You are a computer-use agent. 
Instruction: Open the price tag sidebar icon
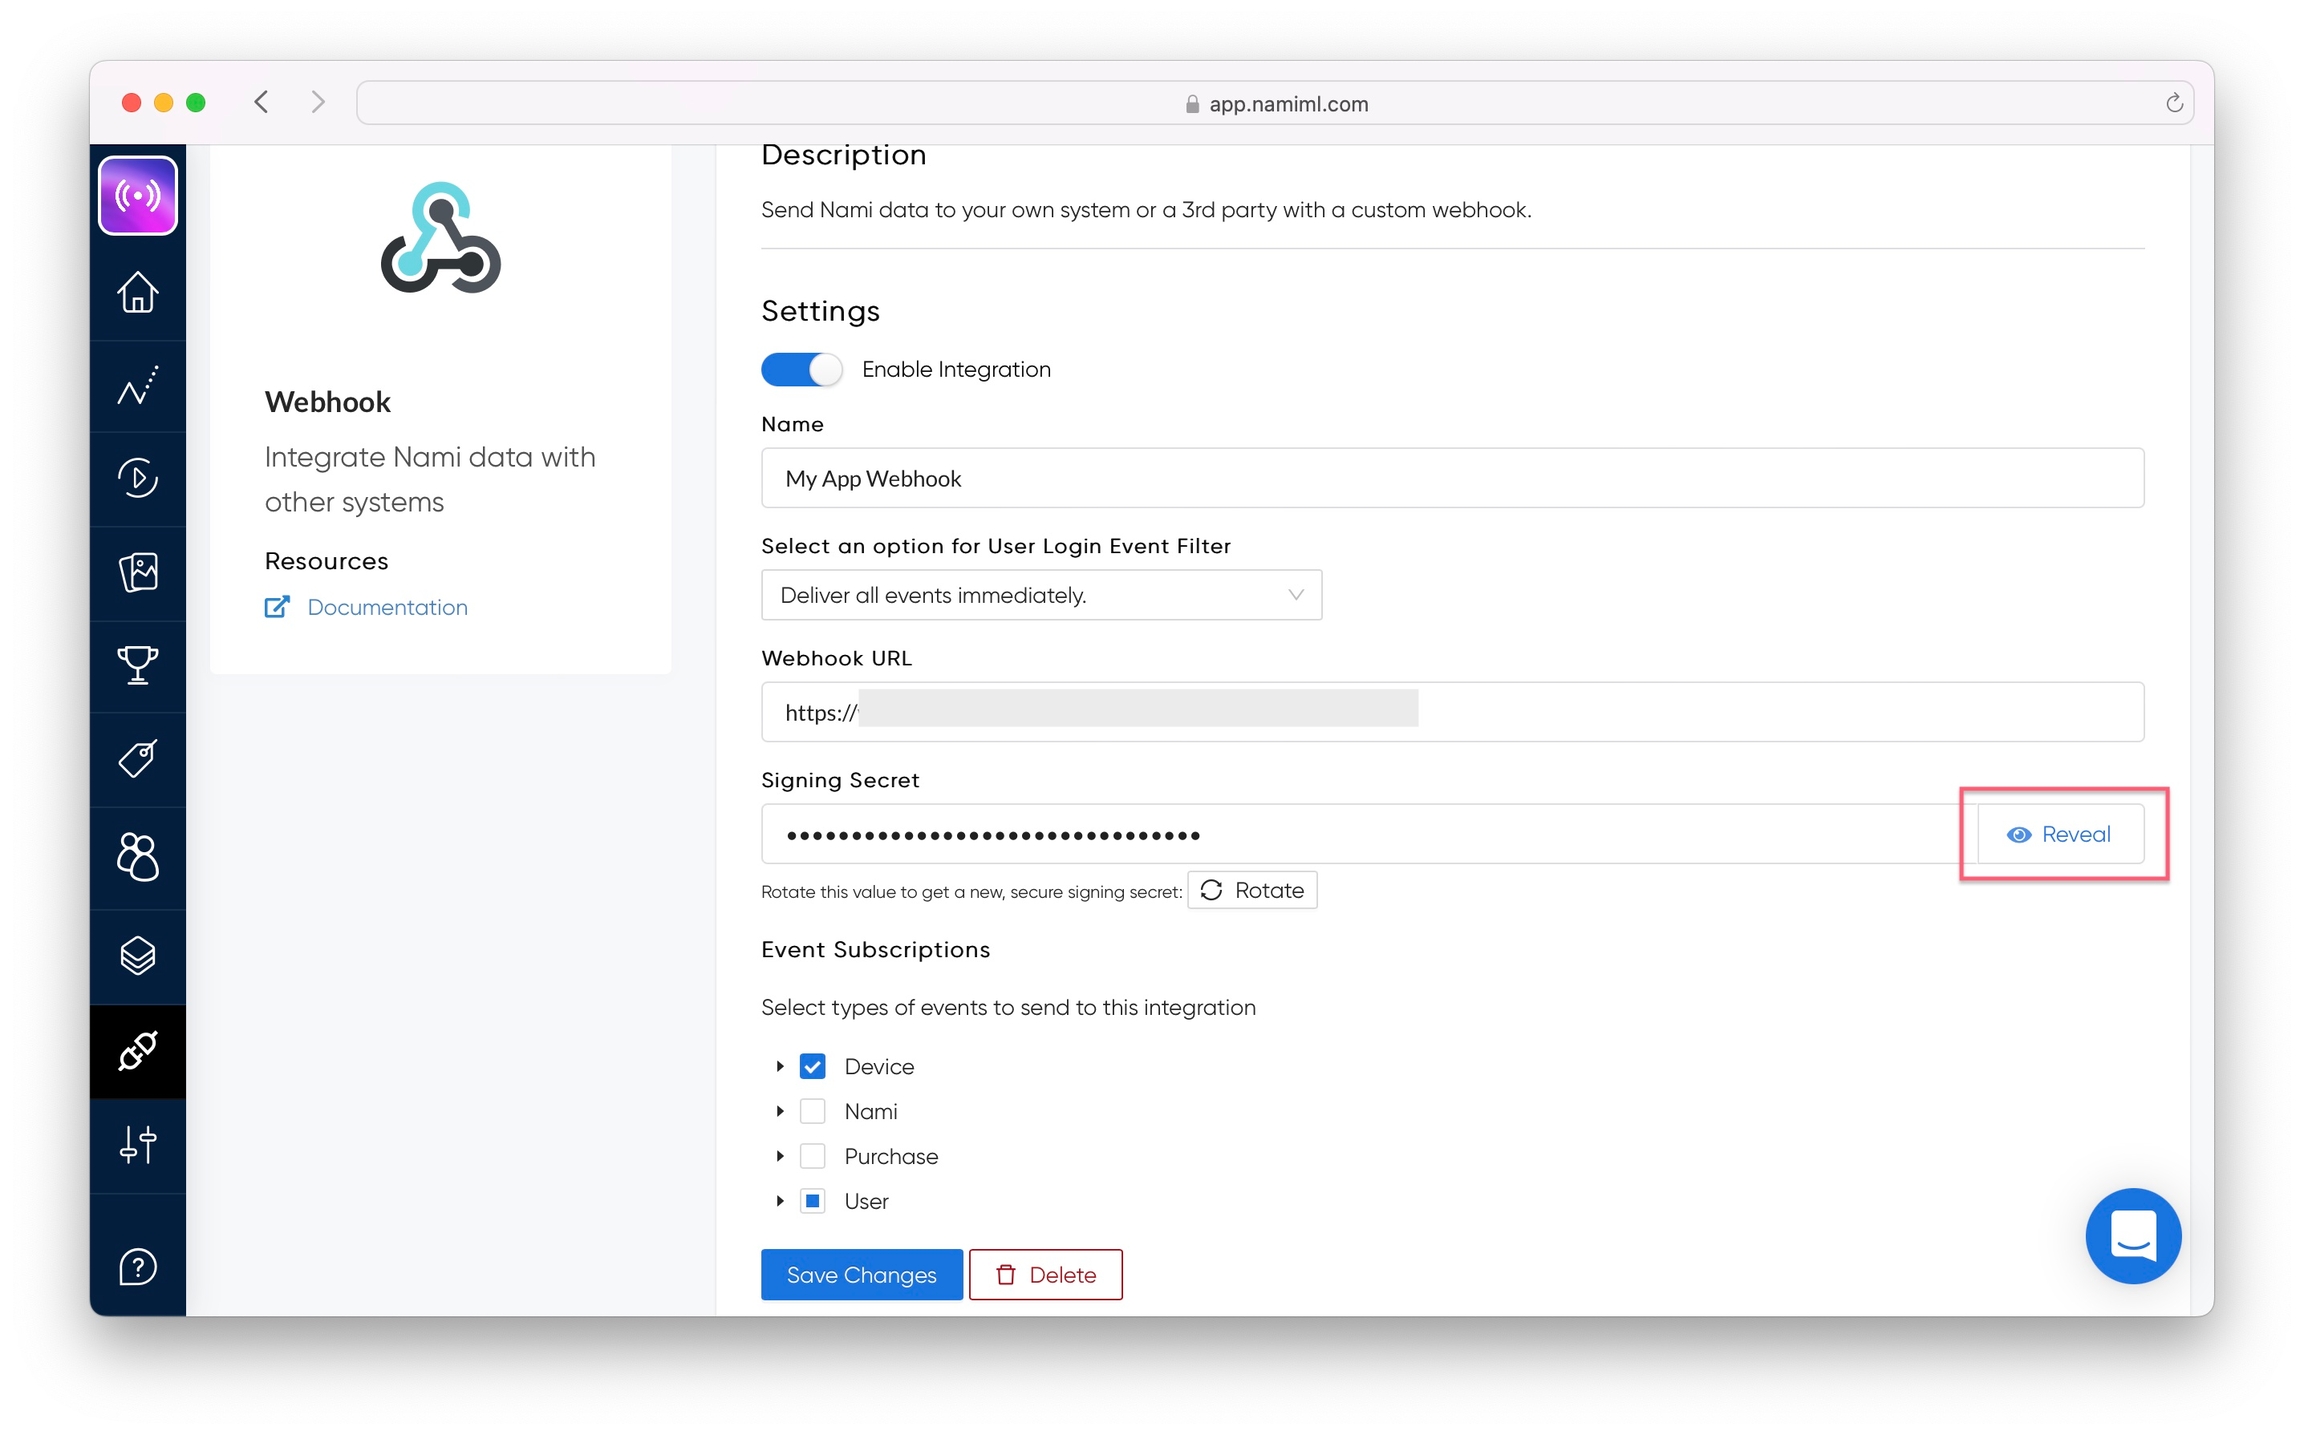coord(138,759)
